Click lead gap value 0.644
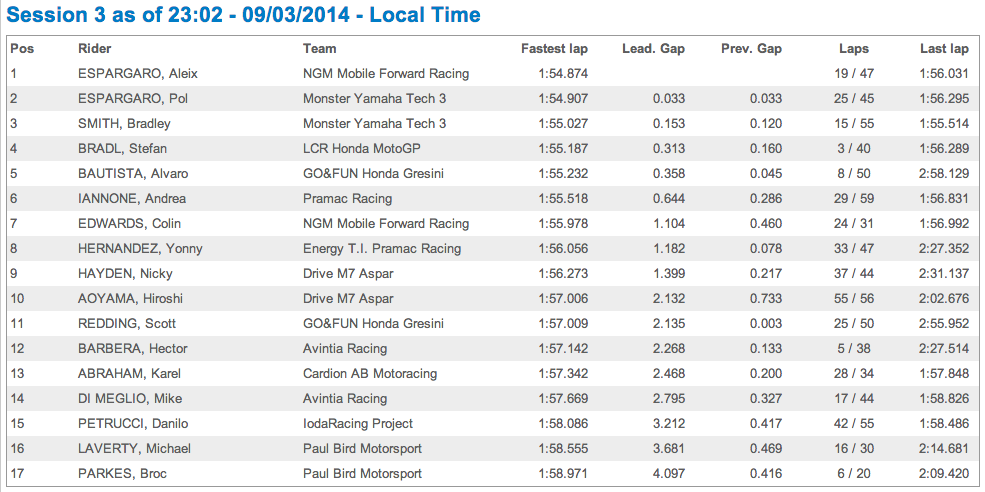 pyautogui.click(x=669, y=199)
